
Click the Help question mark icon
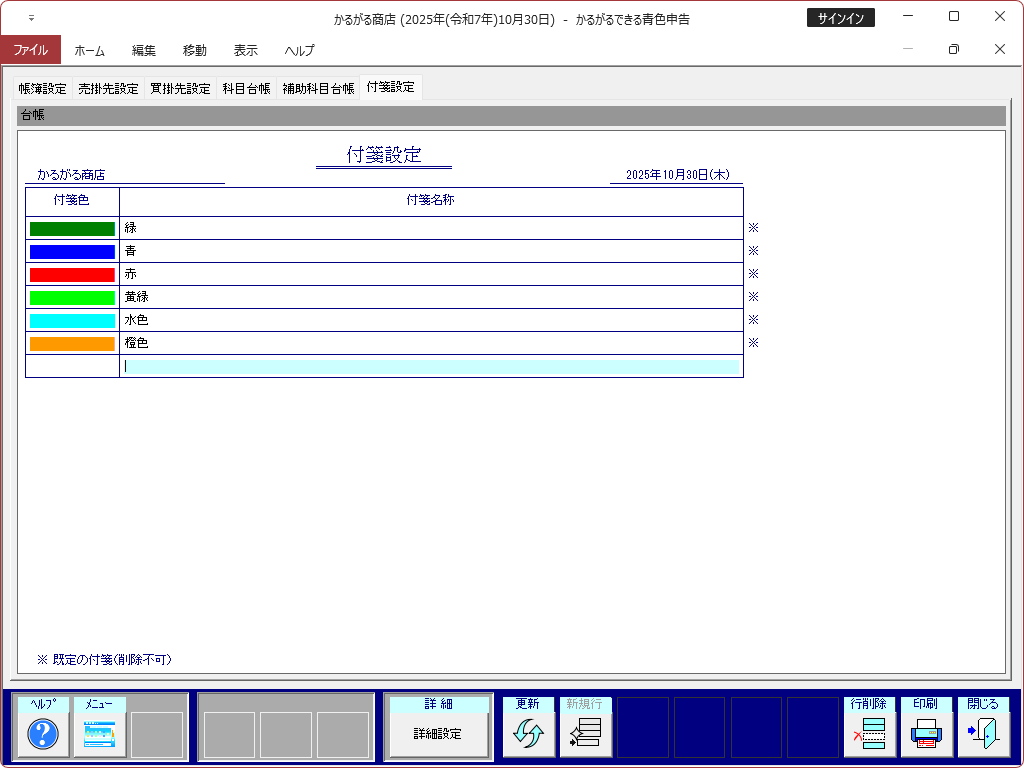(43, 735)
